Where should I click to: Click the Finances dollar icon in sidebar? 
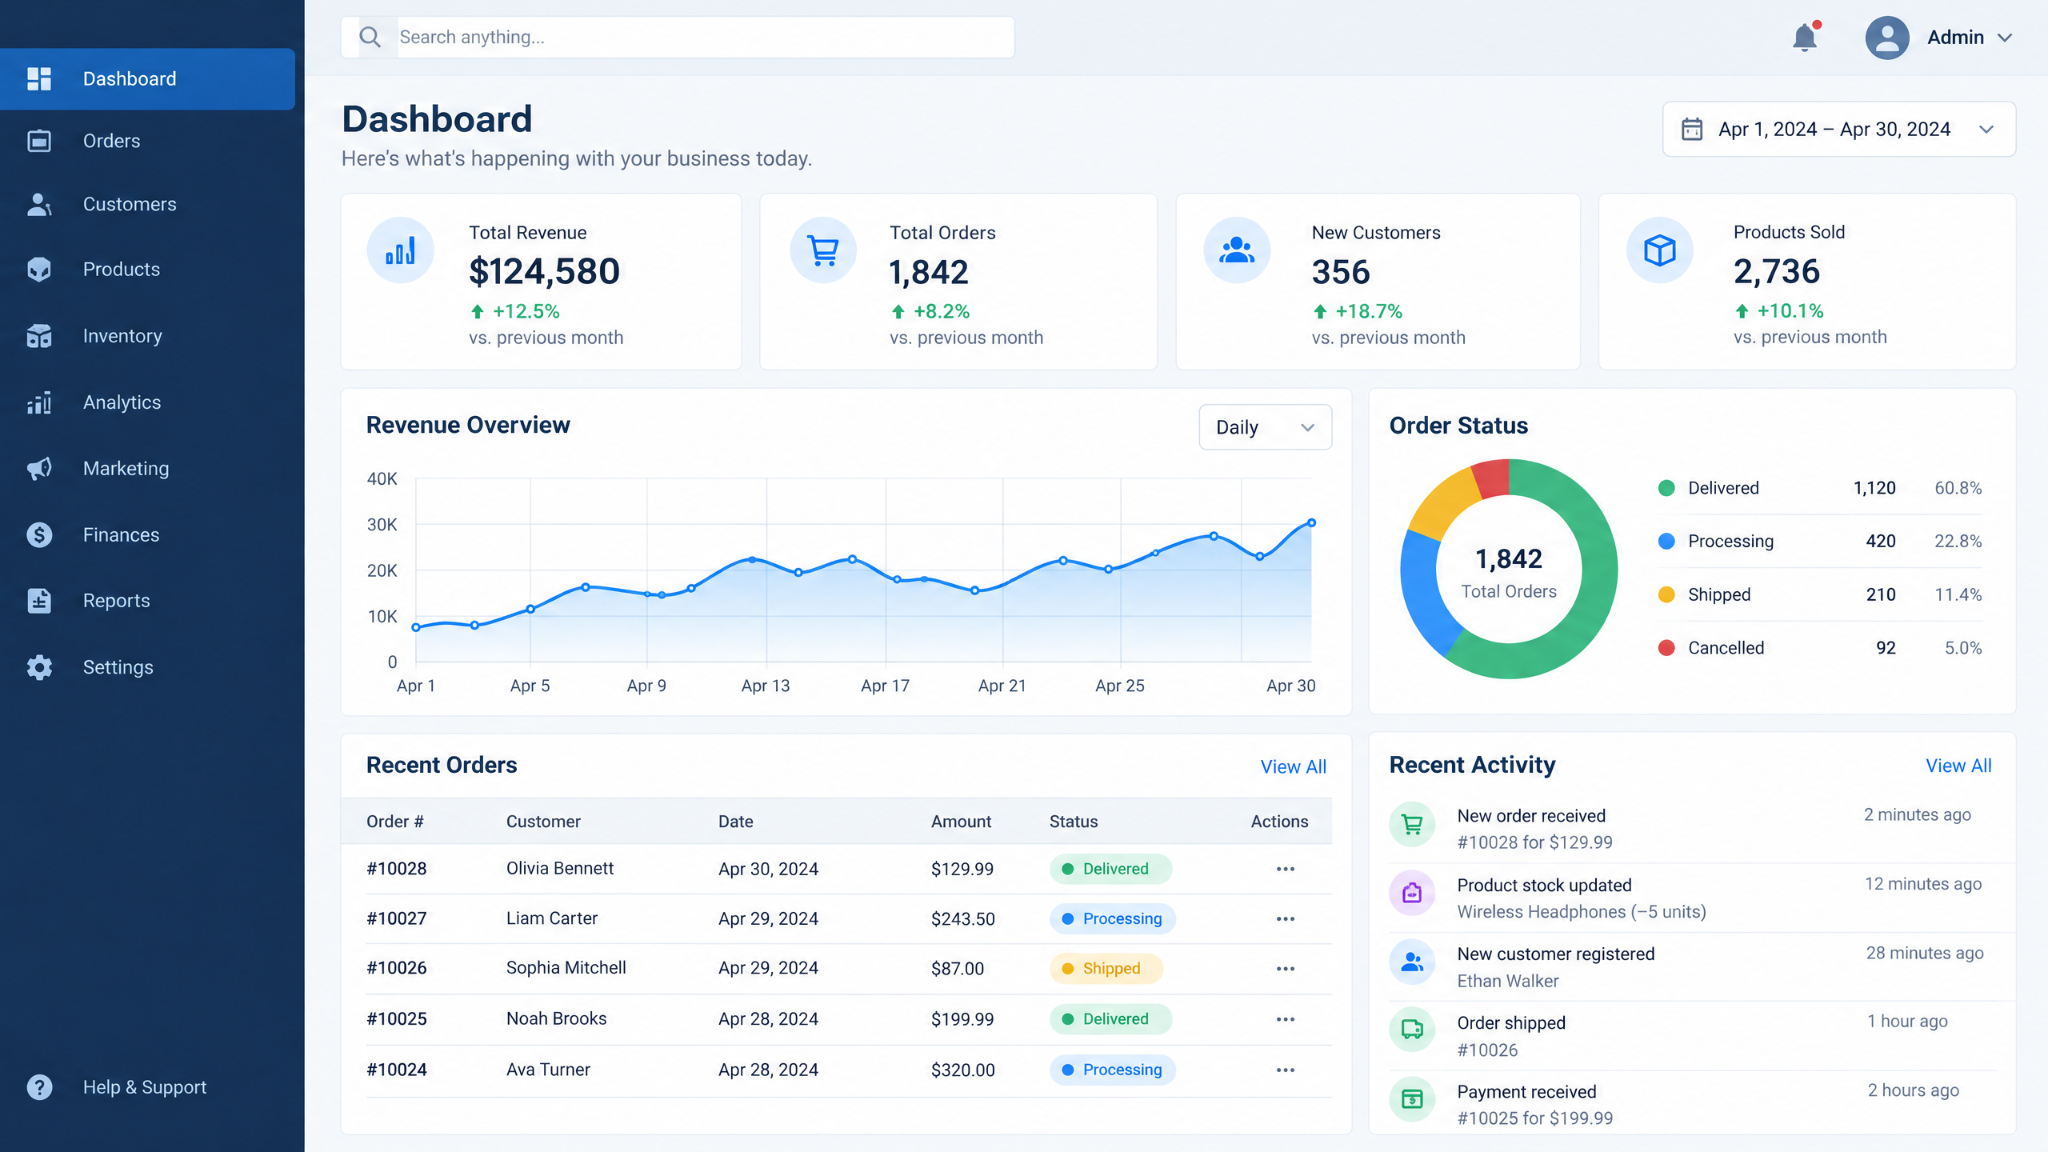click(x=40, y=535)
